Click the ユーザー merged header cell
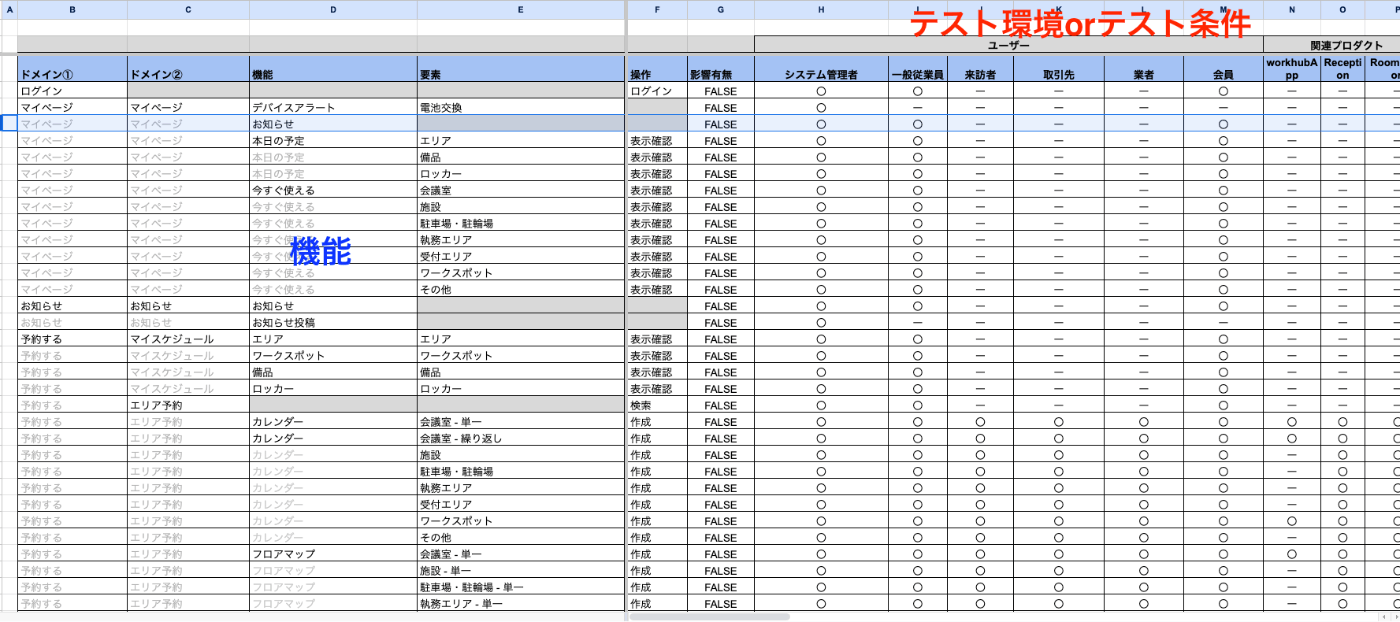 [1009, 45]
